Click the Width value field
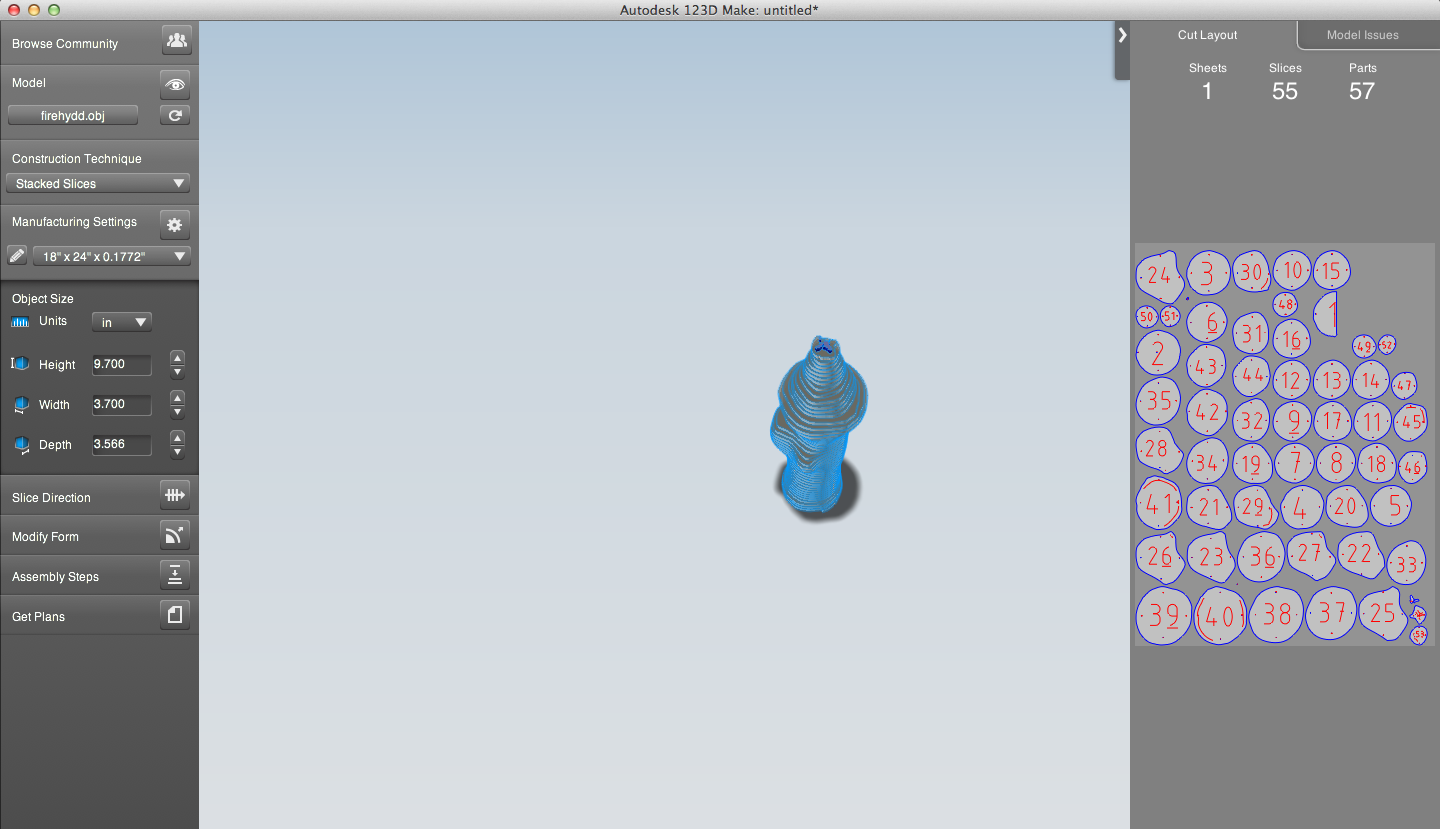1440x829 pixels. pos(121,404)
